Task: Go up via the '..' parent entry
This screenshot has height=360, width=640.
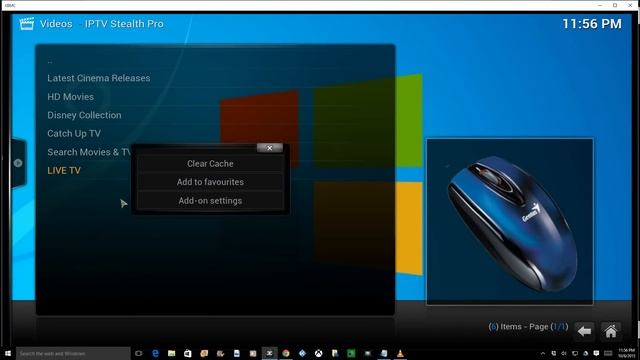Action: 50,61
